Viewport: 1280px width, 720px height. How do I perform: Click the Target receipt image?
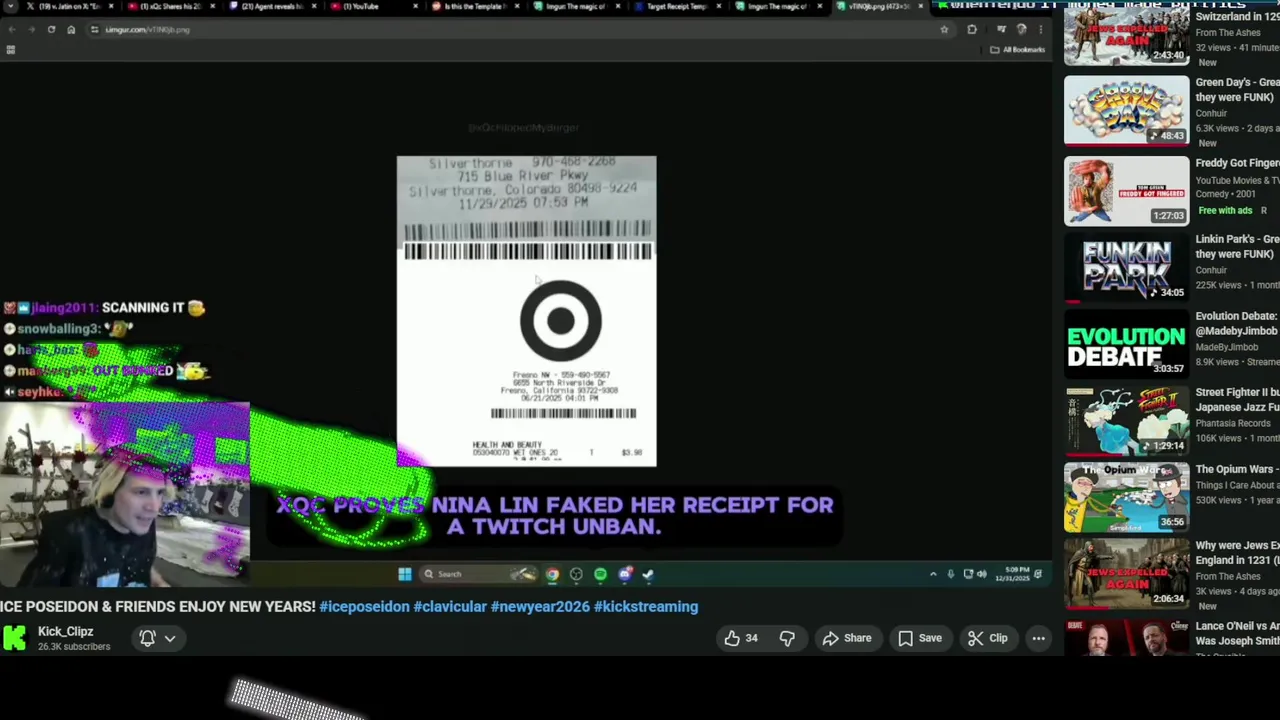pyautogui.click(x=526, y=311)
